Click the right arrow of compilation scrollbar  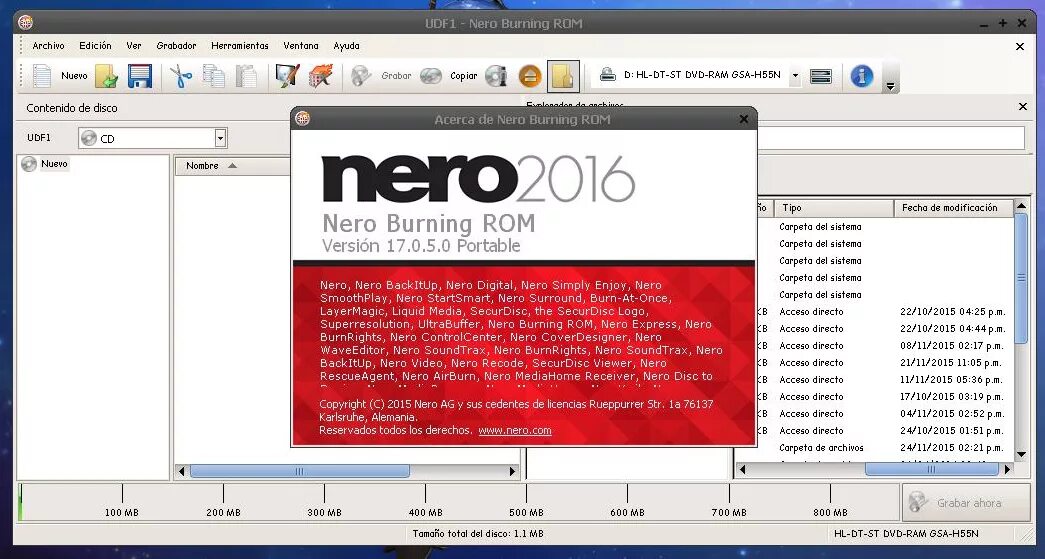point(512,471)
